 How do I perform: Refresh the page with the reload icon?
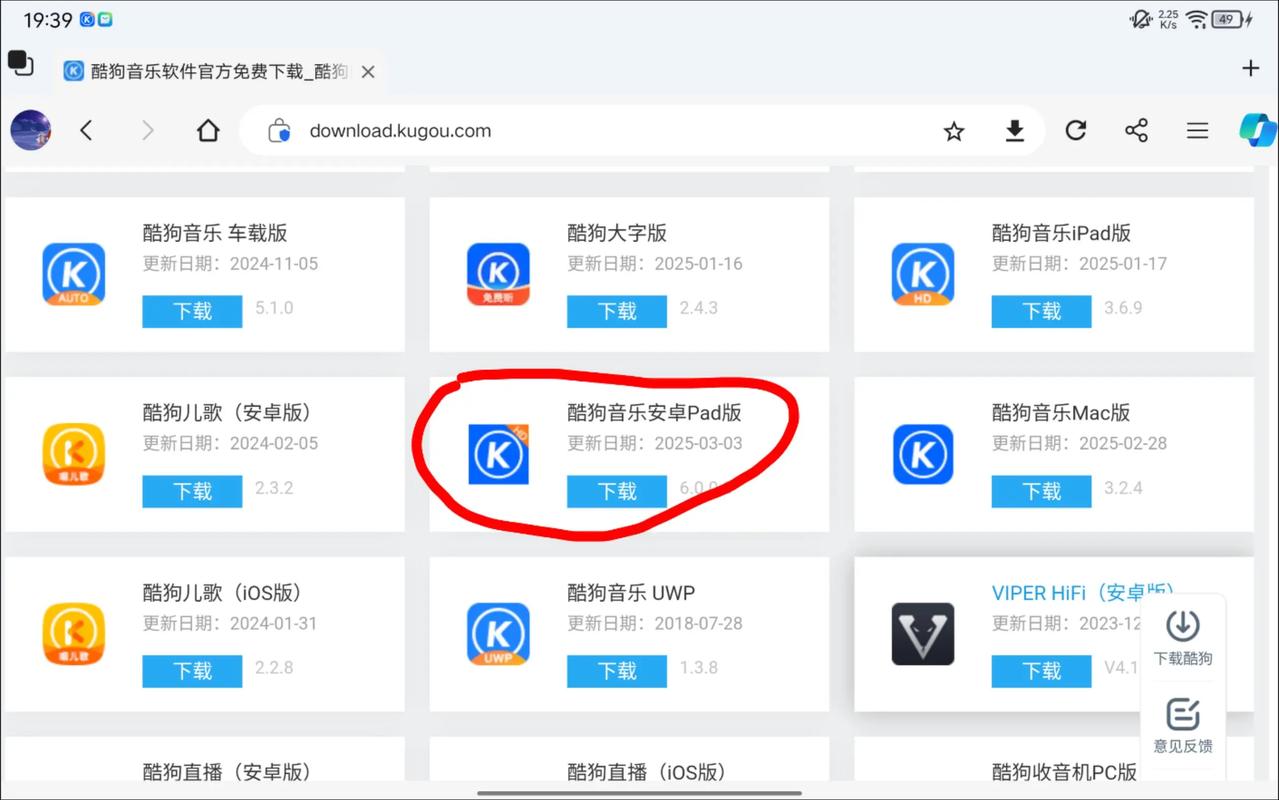click(1076, 130)
